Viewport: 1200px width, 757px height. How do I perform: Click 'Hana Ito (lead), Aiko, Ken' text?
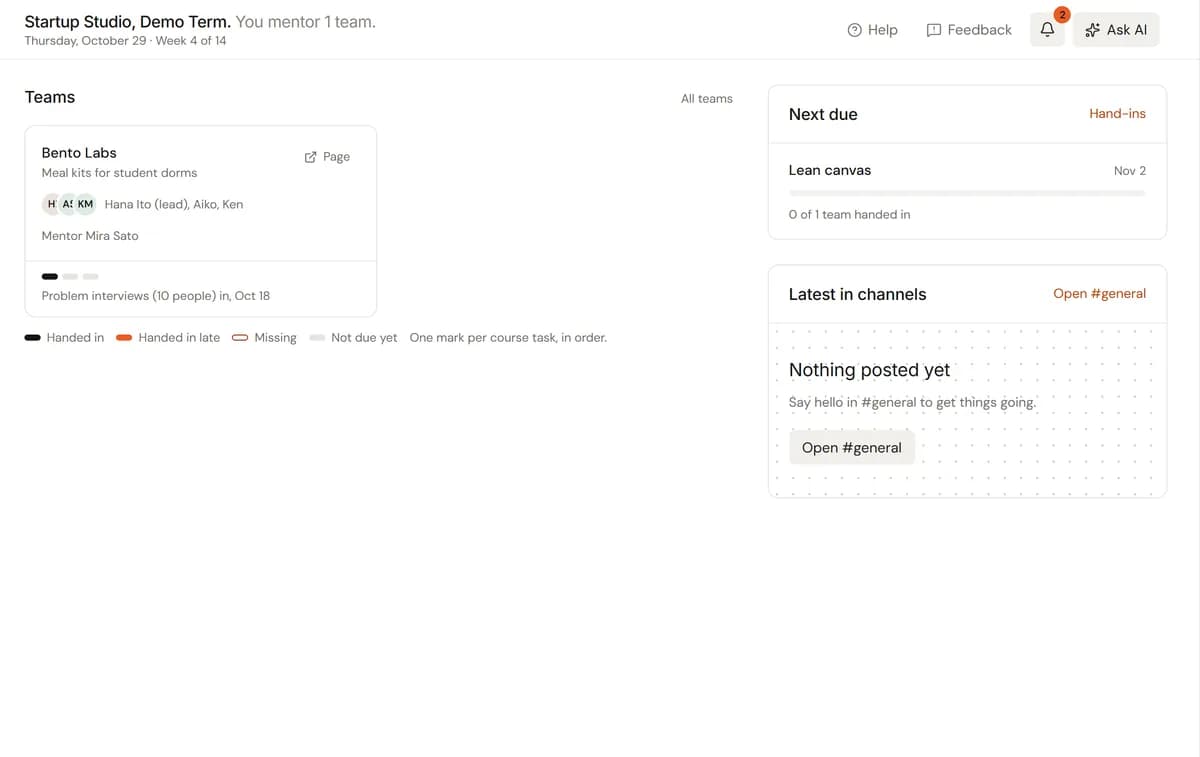click(174, 204)
